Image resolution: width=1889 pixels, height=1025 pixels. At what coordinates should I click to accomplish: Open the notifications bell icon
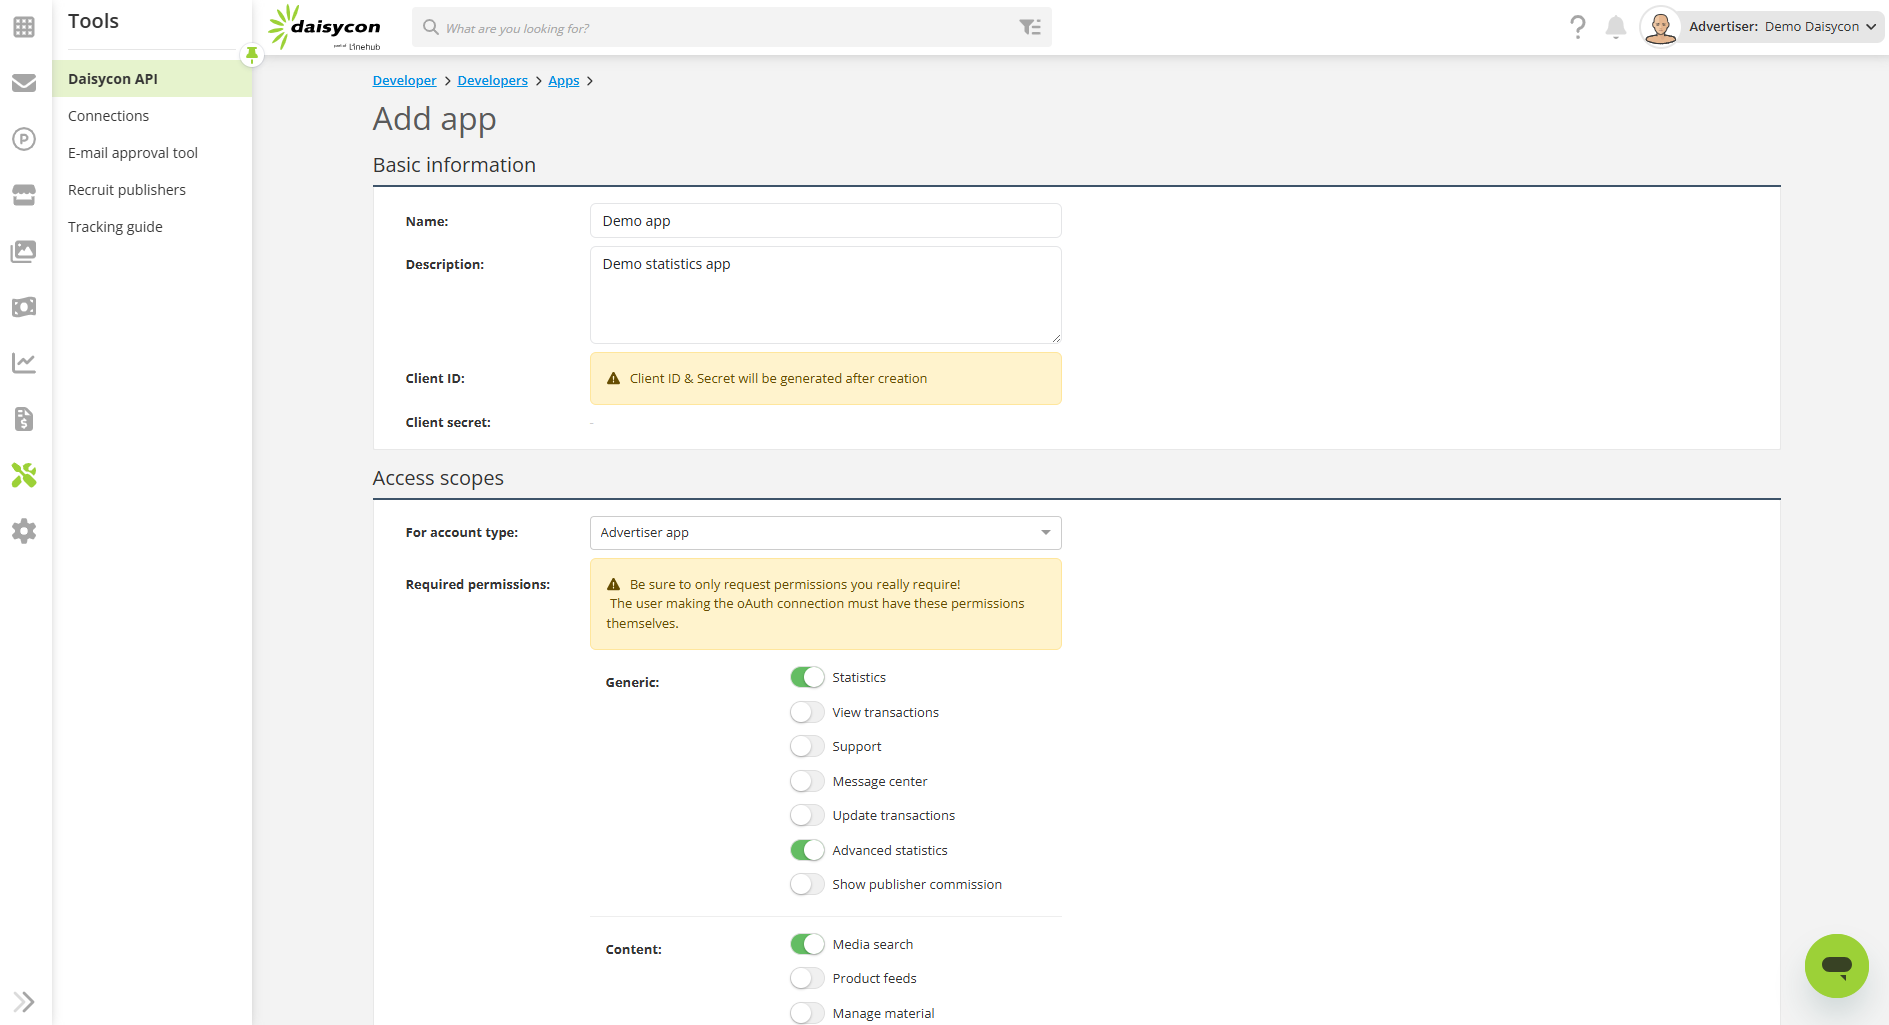pyautogui.click(x=1616, y=27)
